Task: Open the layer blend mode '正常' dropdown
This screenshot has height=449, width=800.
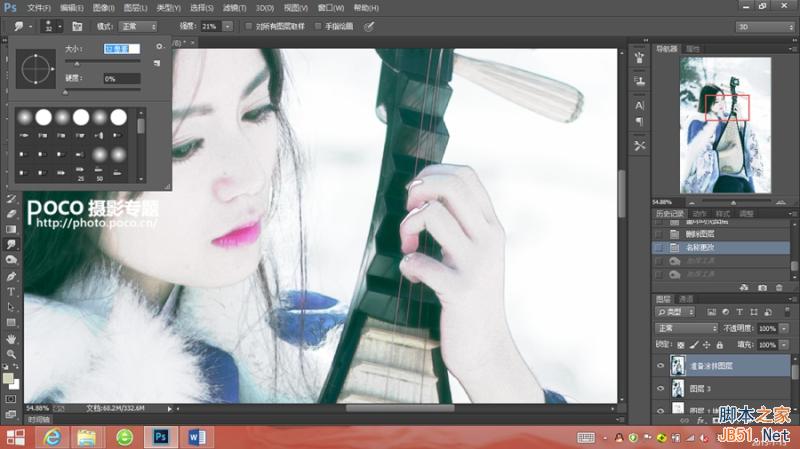Action: [686, 328]
